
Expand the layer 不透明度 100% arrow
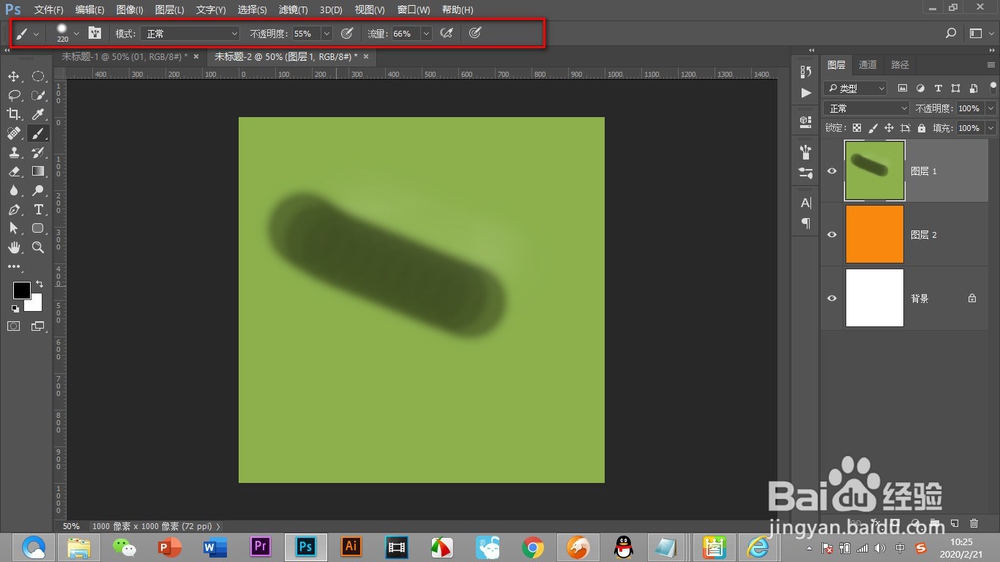[990, 108]
